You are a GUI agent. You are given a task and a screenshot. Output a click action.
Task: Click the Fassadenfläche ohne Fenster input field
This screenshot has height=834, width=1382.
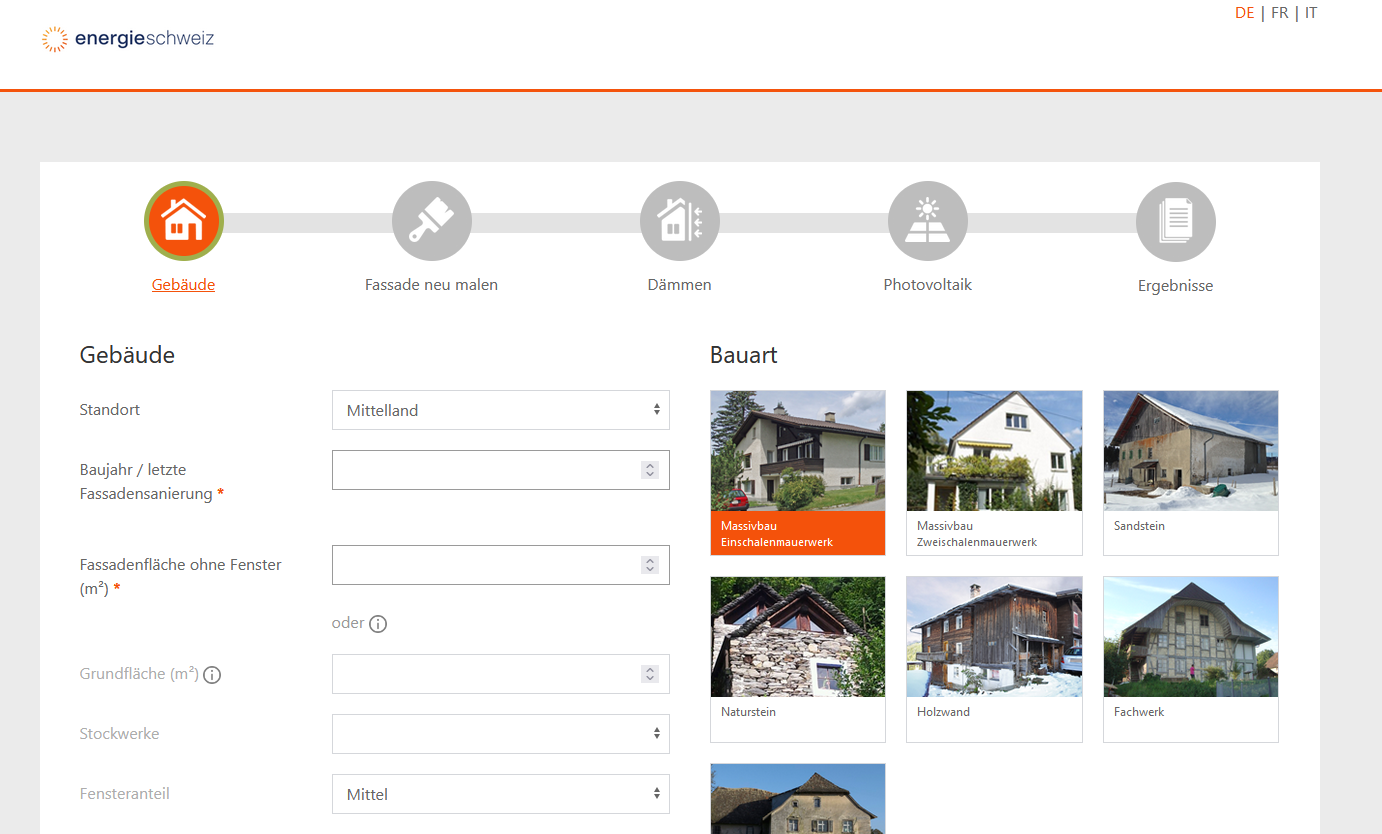501,565
